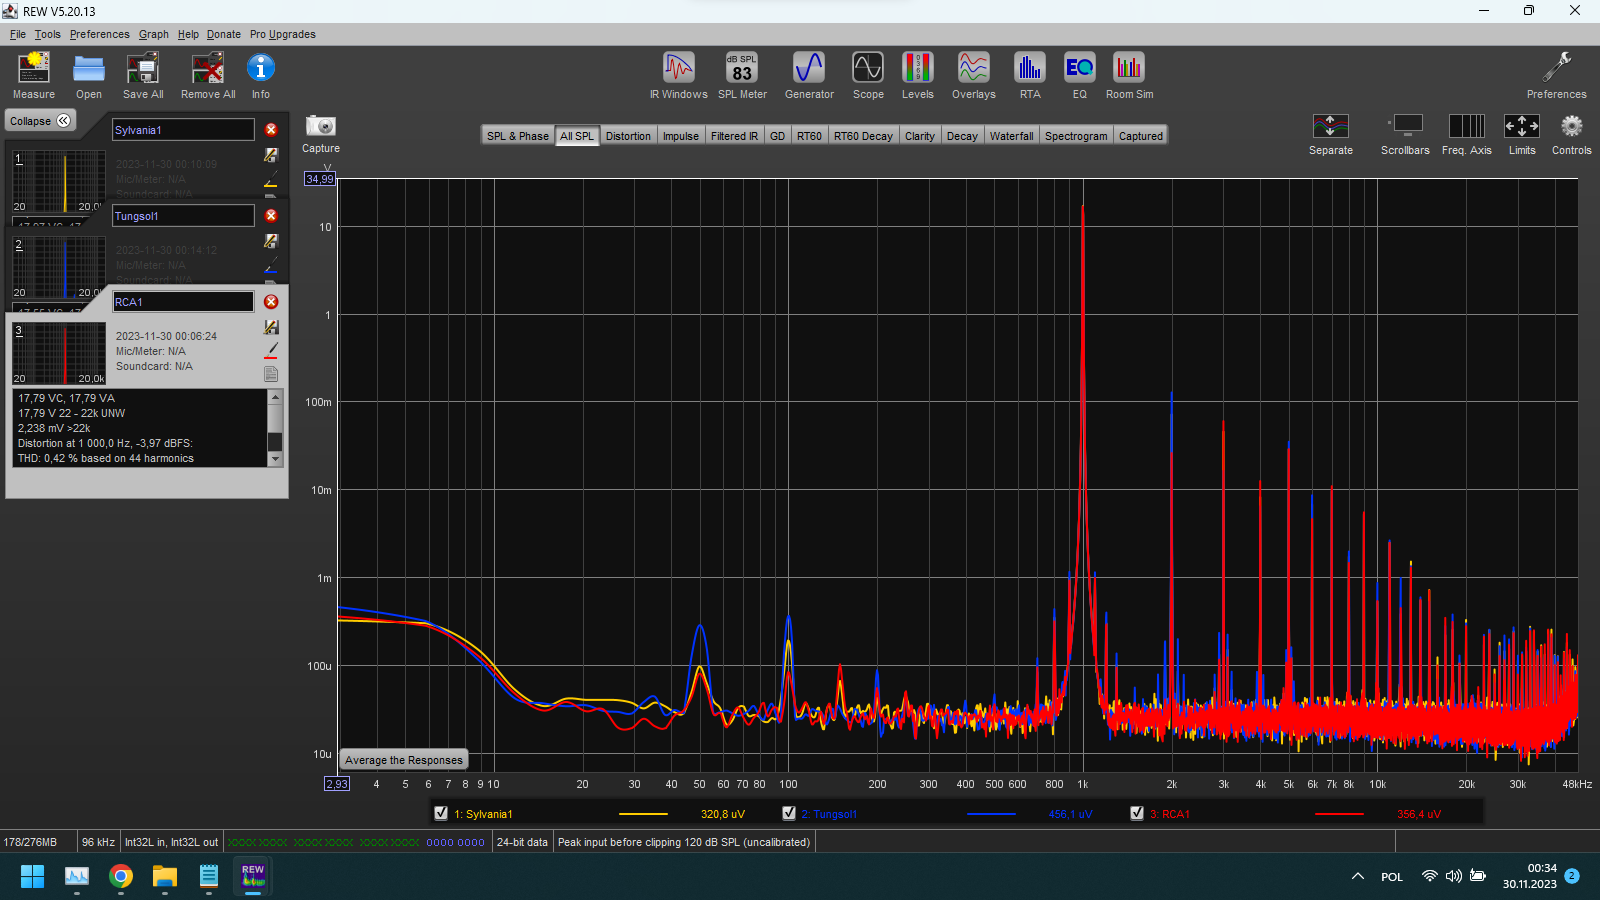Open the SPL Meter
Image resolution: width=1600 pixels, height=900 pixels.
(742, 76)
